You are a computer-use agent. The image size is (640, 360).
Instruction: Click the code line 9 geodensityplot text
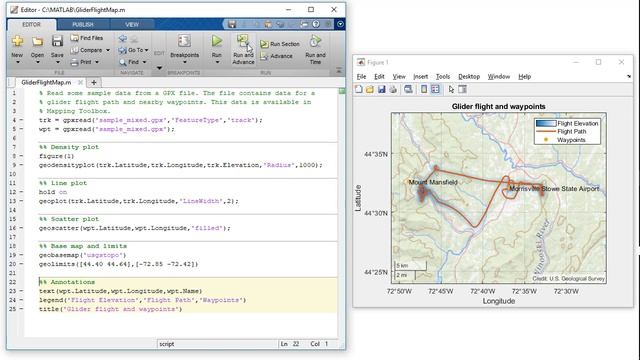pyautogui.click(x=180, y=165)
